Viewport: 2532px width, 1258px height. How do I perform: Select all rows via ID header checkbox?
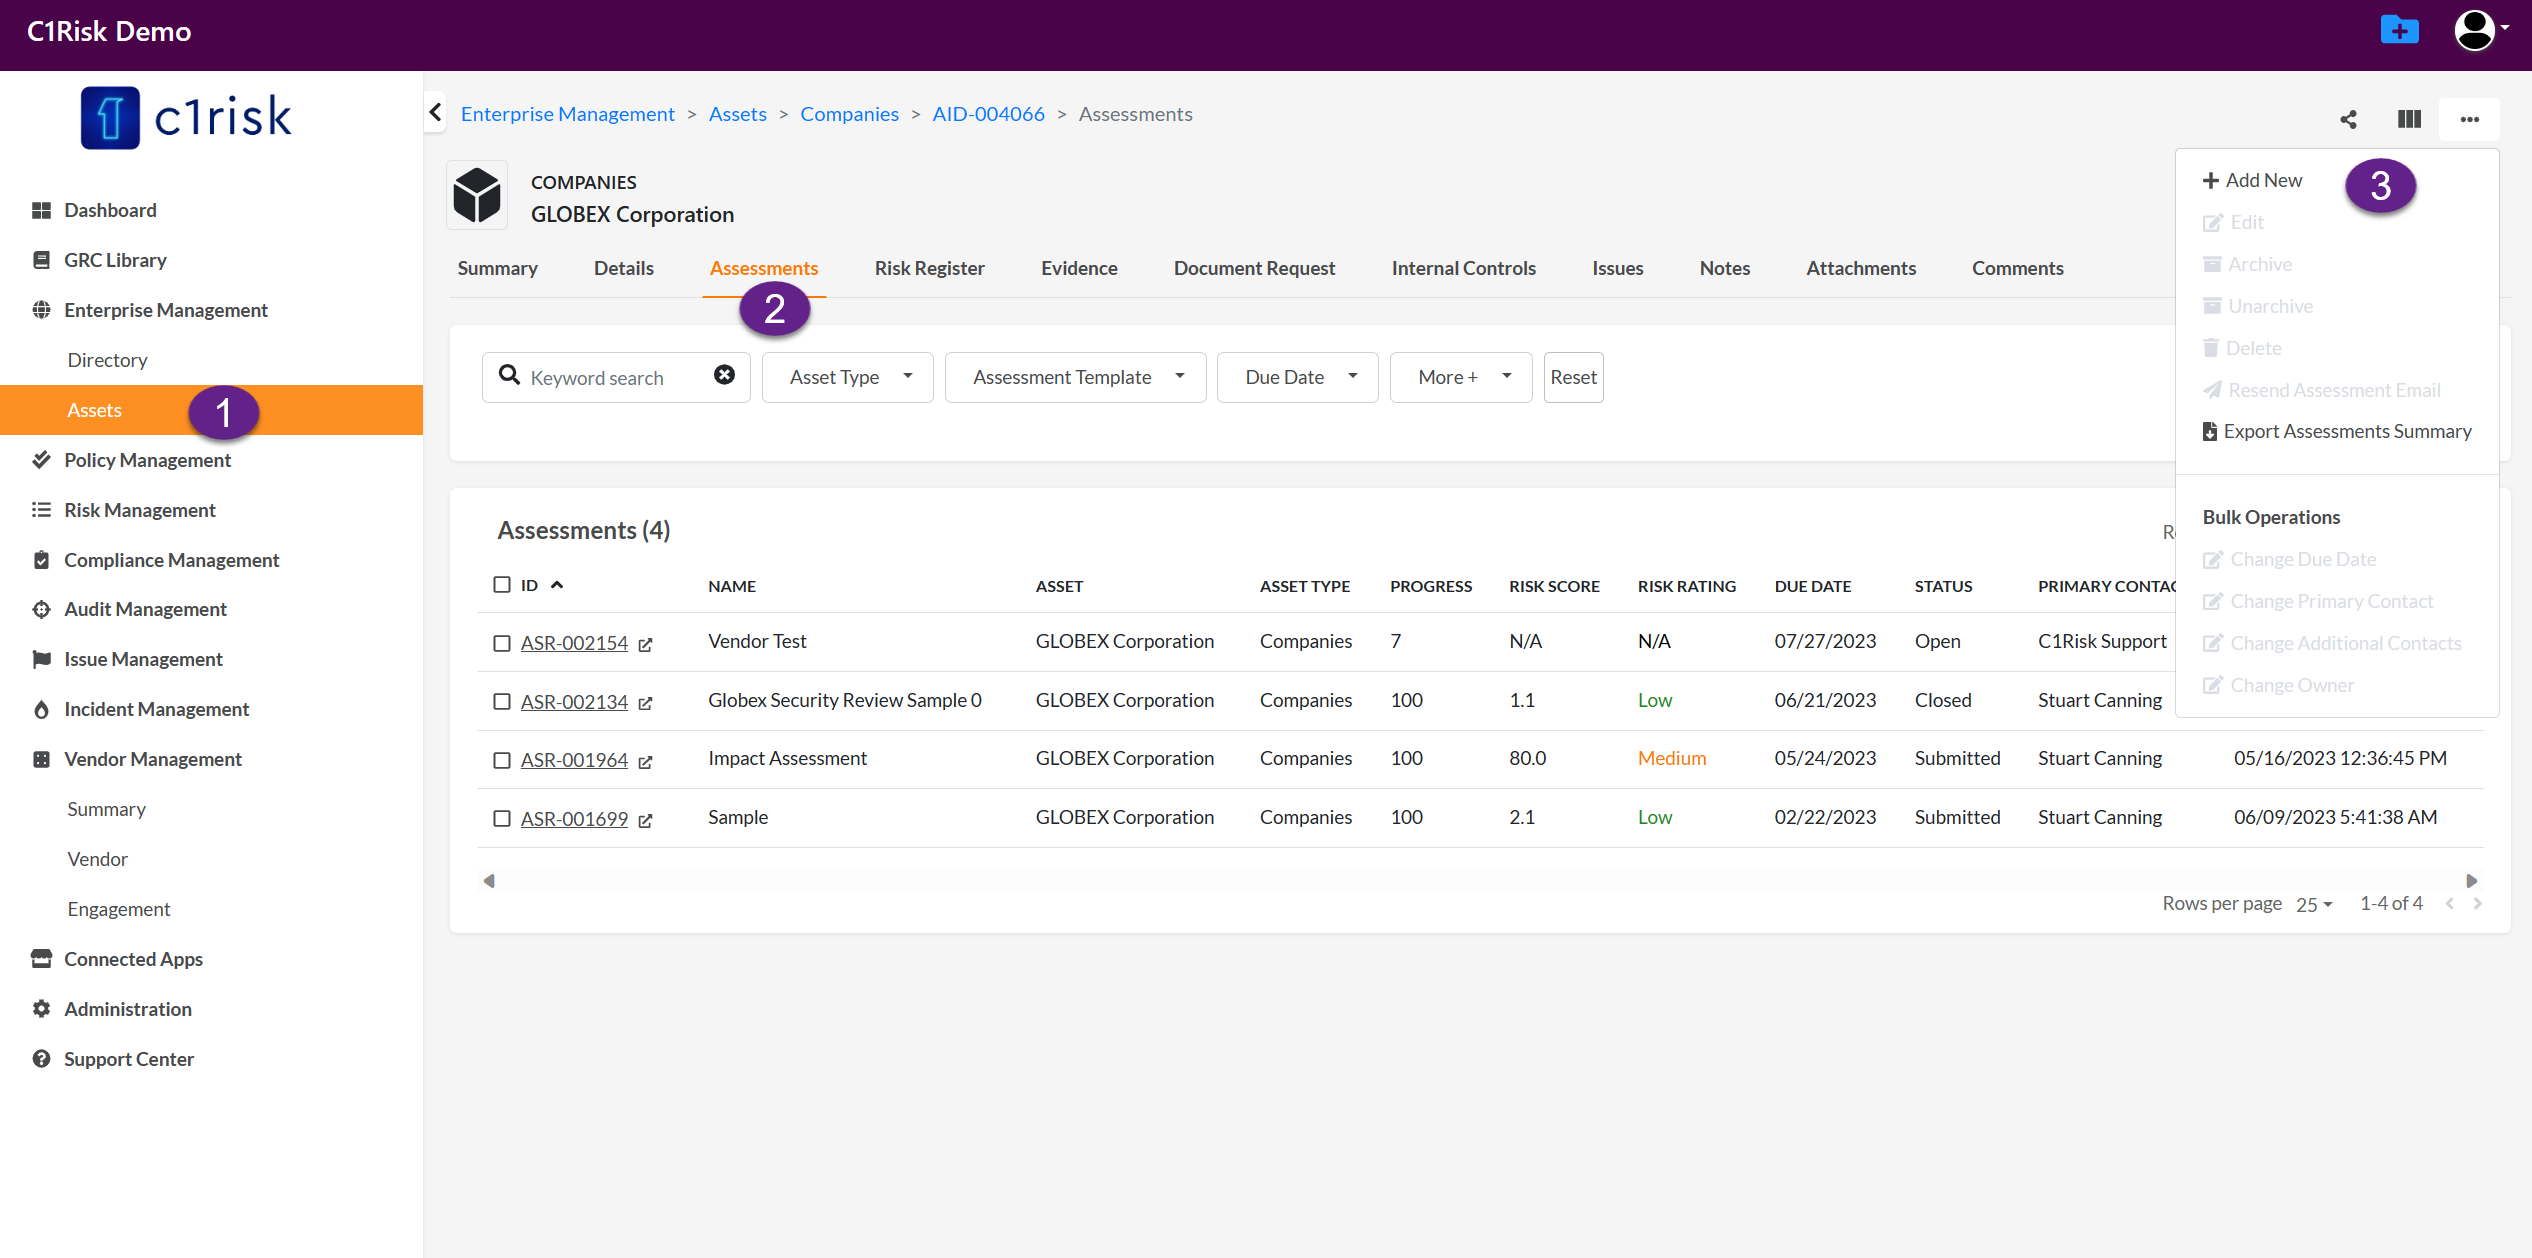click(x=502, y=585)
